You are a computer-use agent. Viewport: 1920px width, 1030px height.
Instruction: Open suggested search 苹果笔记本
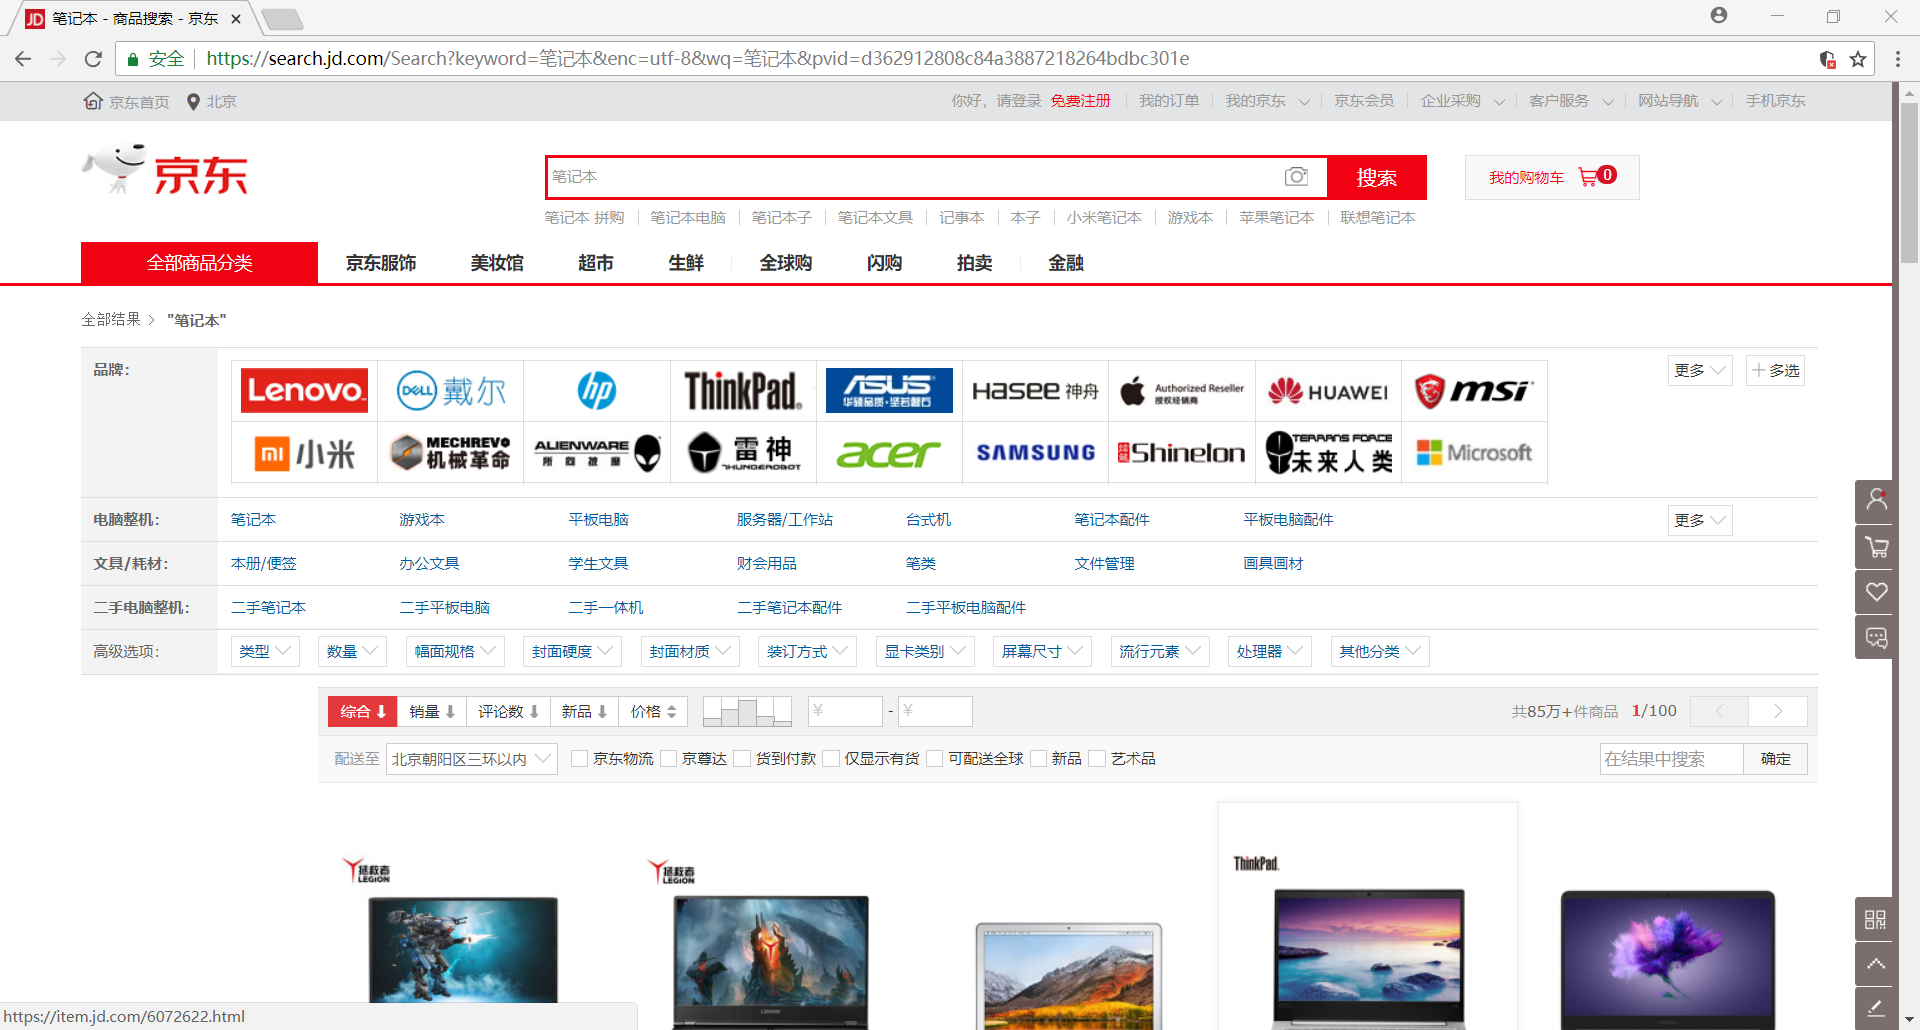point(1276,218)
